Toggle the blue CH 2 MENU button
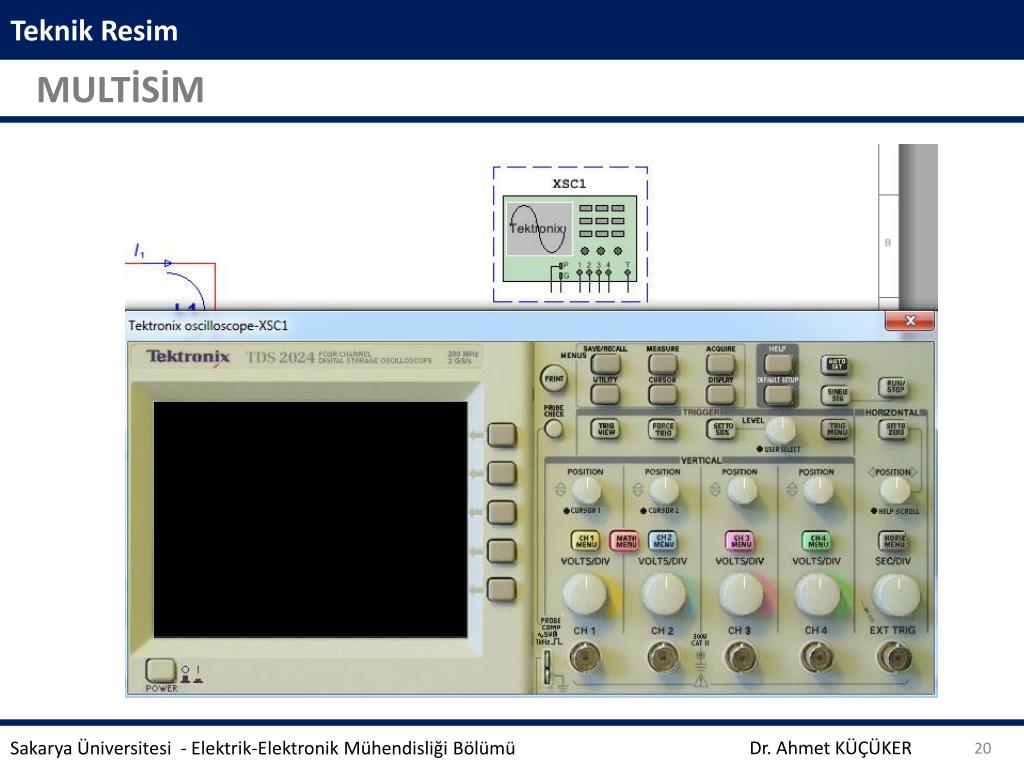Image resolution: width=1024 pixels, height=768 pixels. (x=663, y=541)
